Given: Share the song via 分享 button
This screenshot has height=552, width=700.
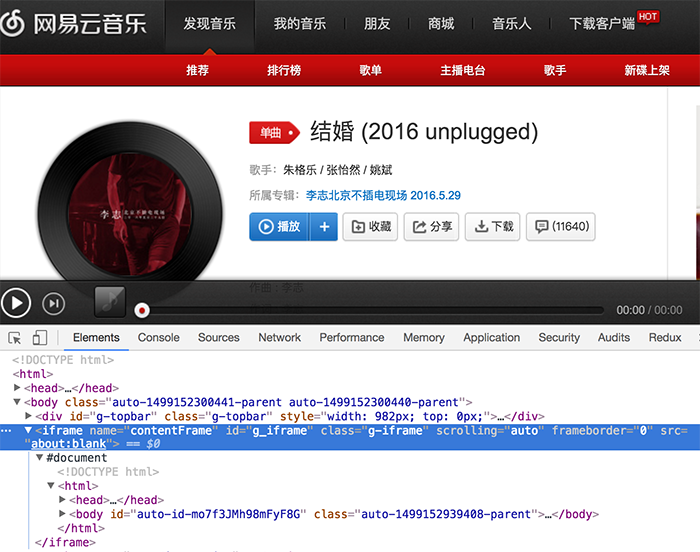Looking at the screenshot, I should (x=431, y=226).
